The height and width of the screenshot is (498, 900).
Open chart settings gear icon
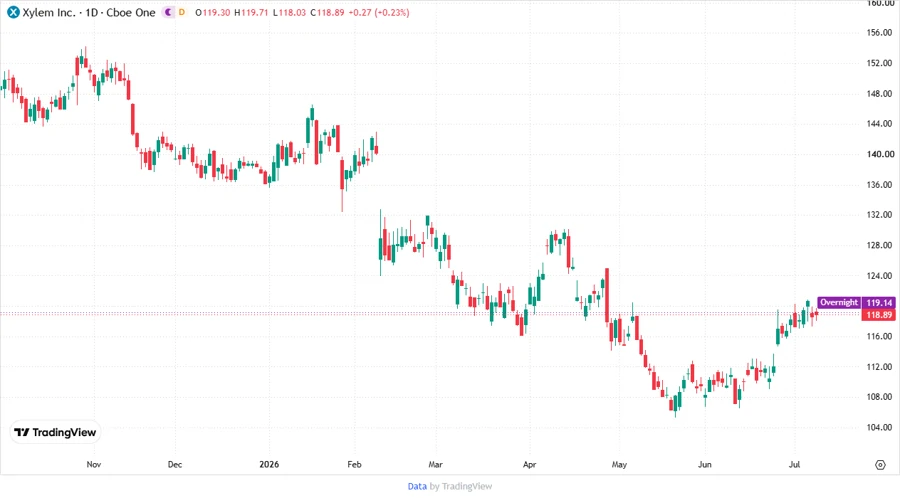[880, 465]
